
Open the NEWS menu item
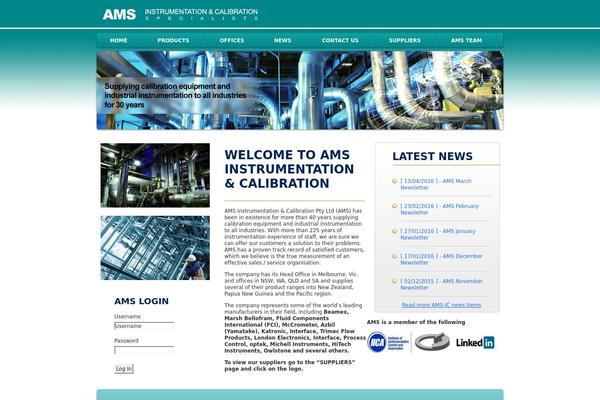pos(282,40)
